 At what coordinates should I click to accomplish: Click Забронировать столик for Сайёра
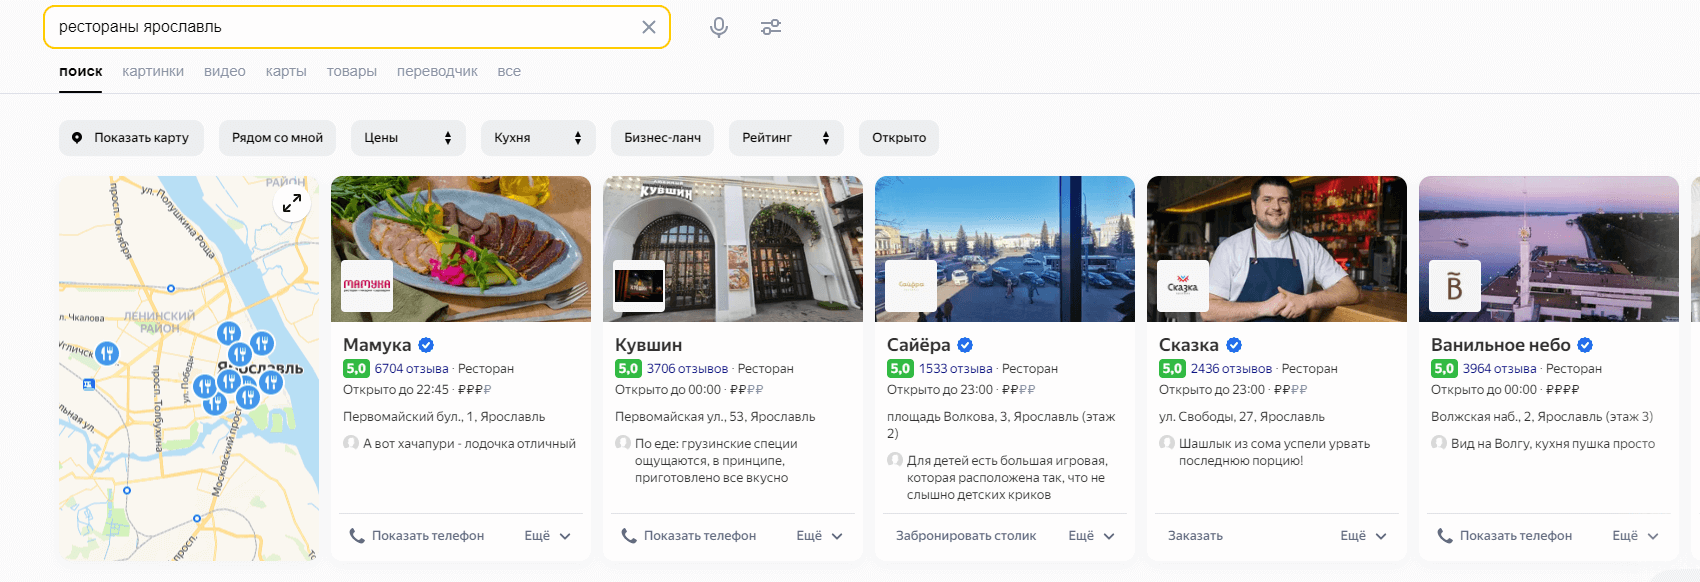point(966,536)
